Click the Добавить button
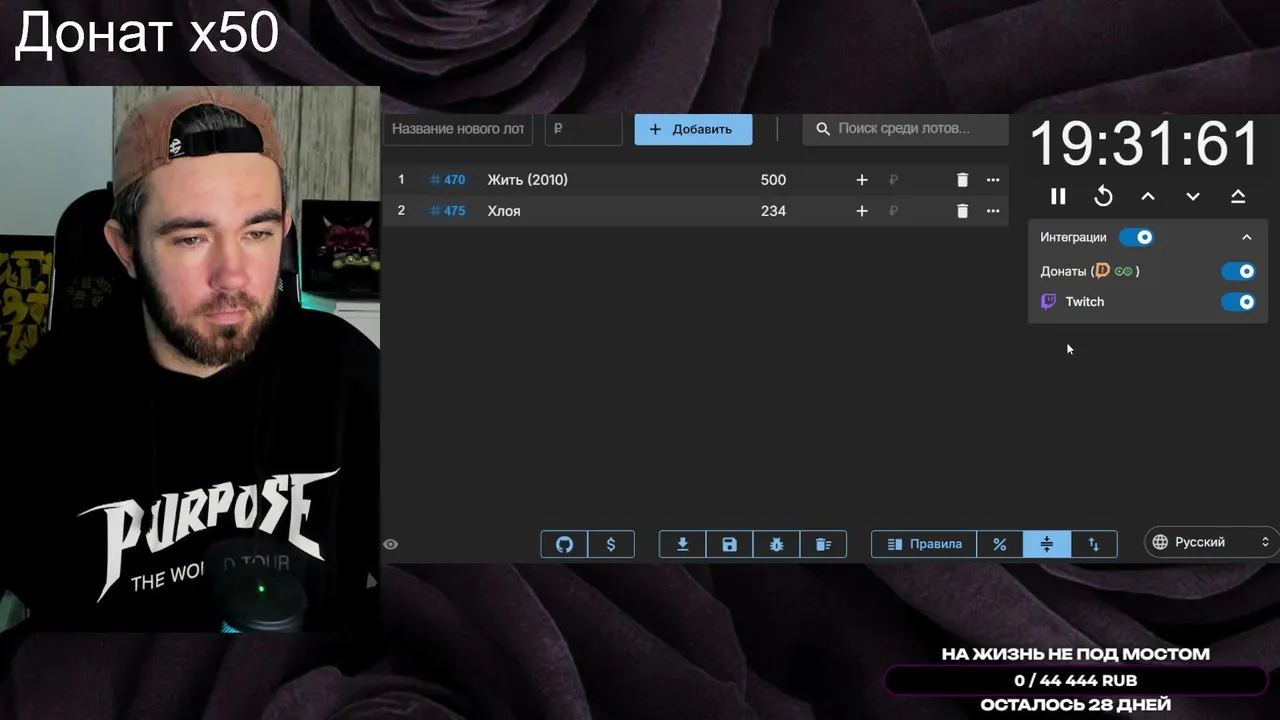 (x=693, y=129)
